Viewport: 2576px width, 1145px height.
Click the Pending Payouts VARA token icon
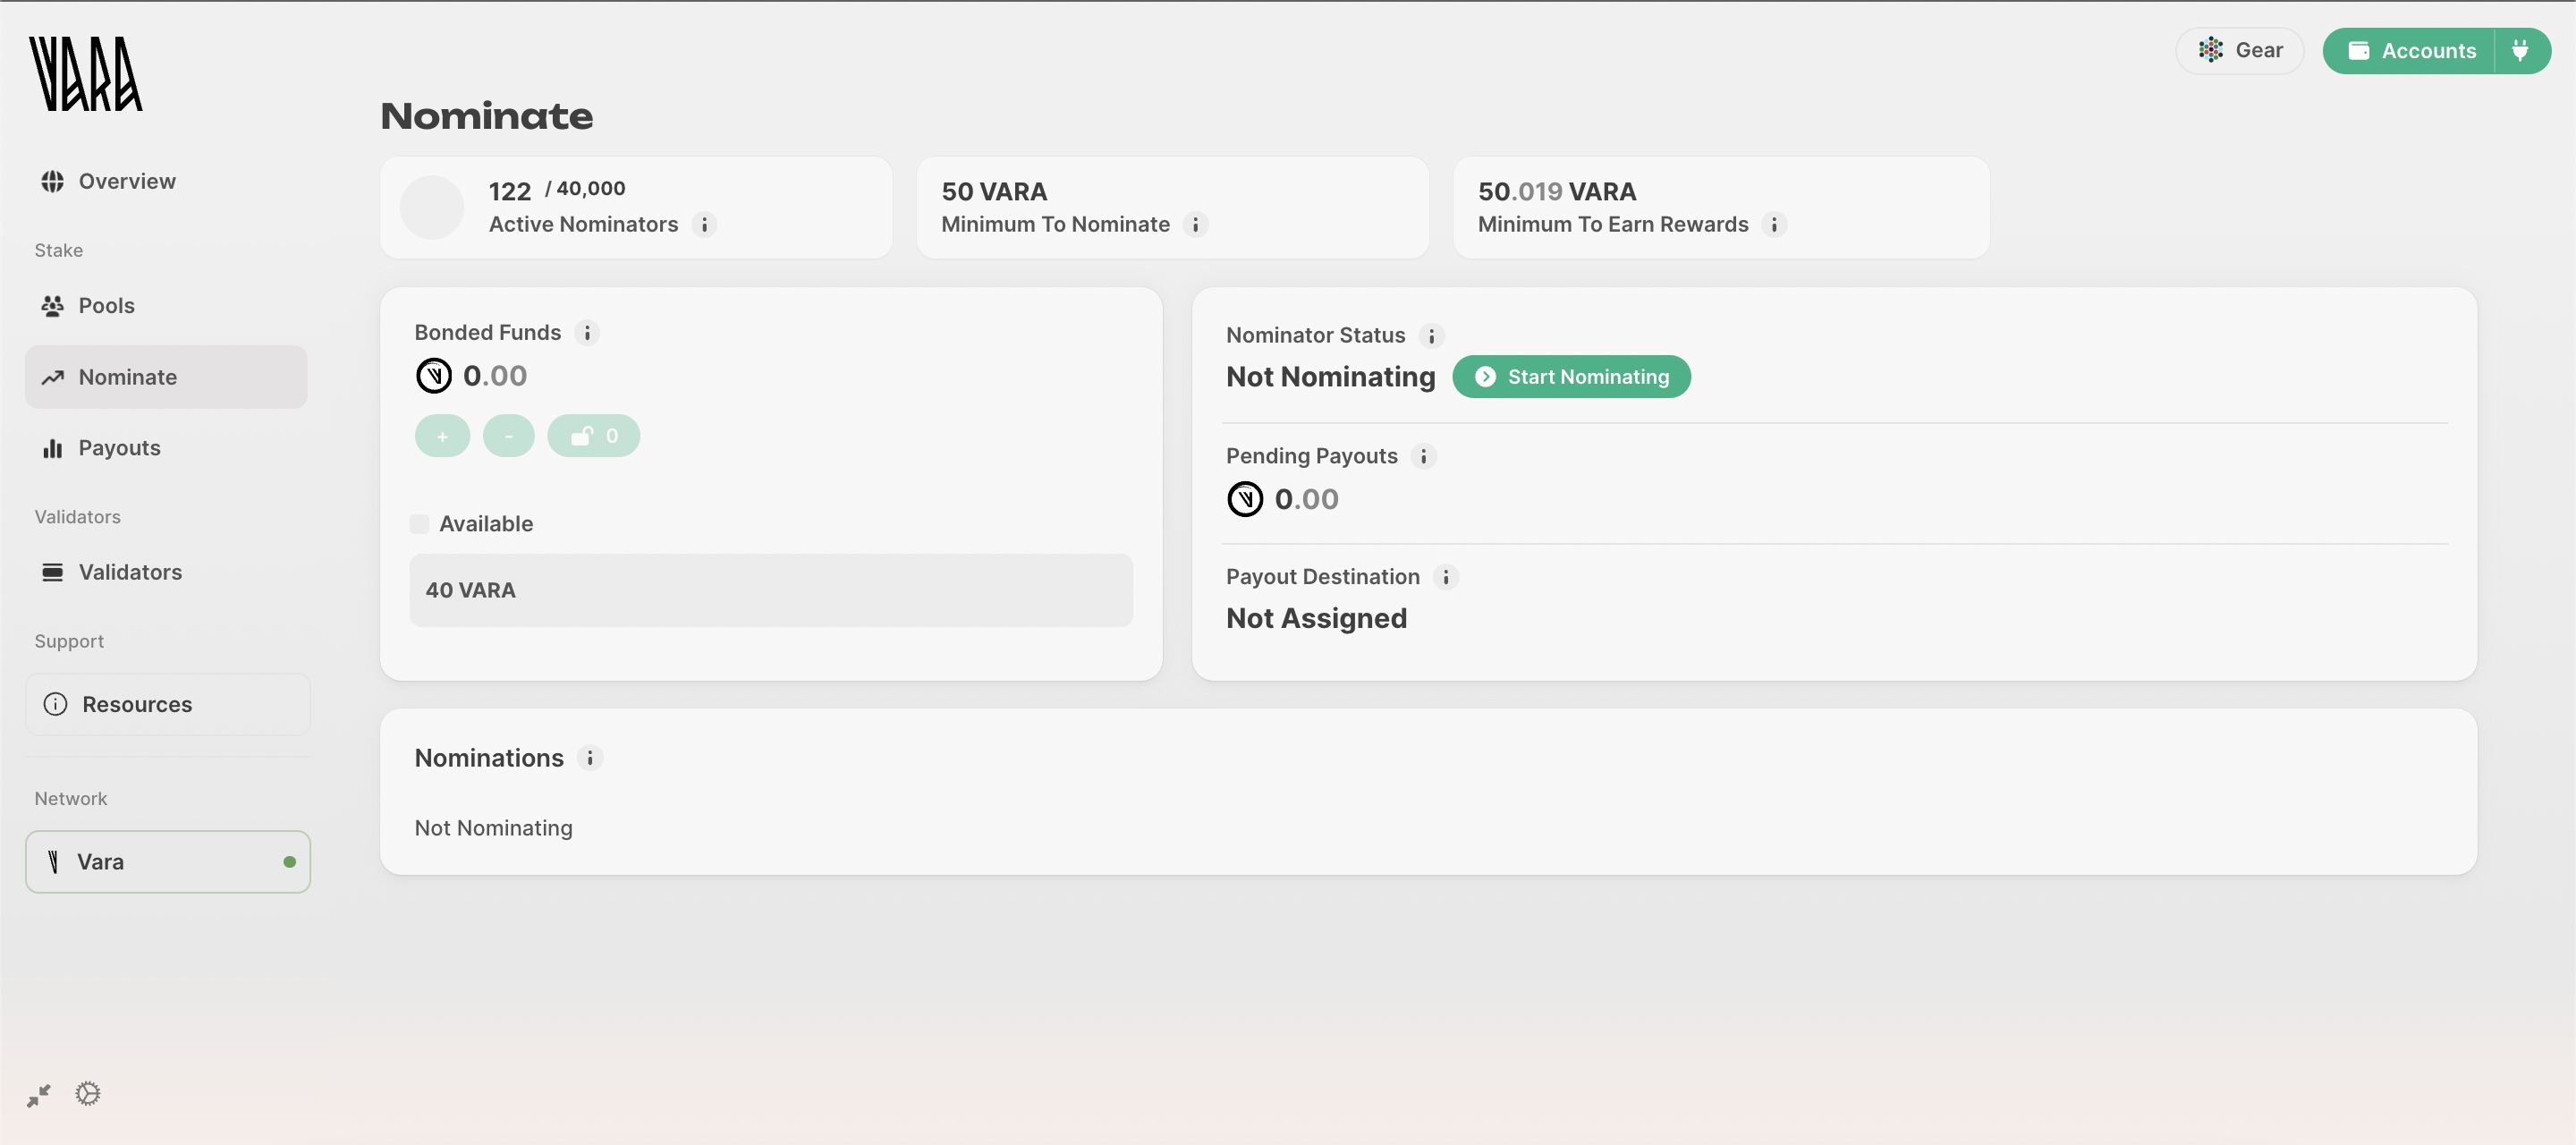point(1245,499)
